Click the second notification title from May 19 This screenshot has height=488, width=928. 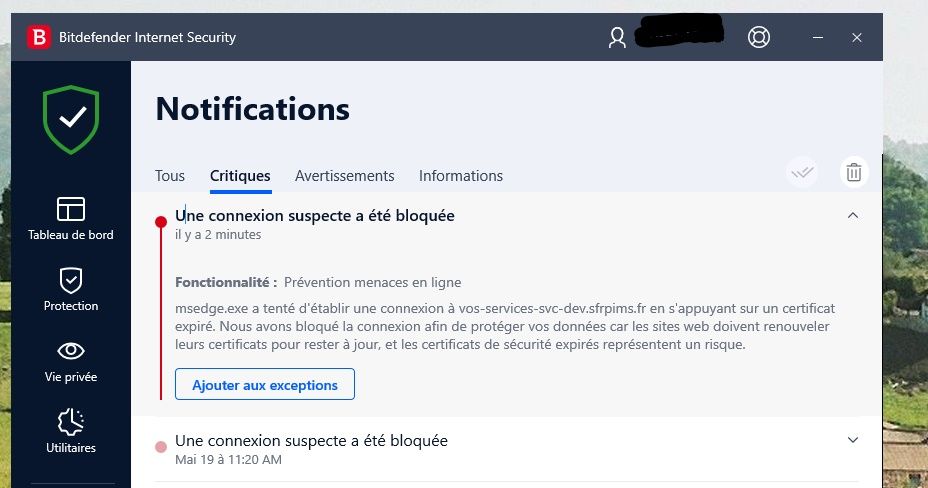(311, 440)
